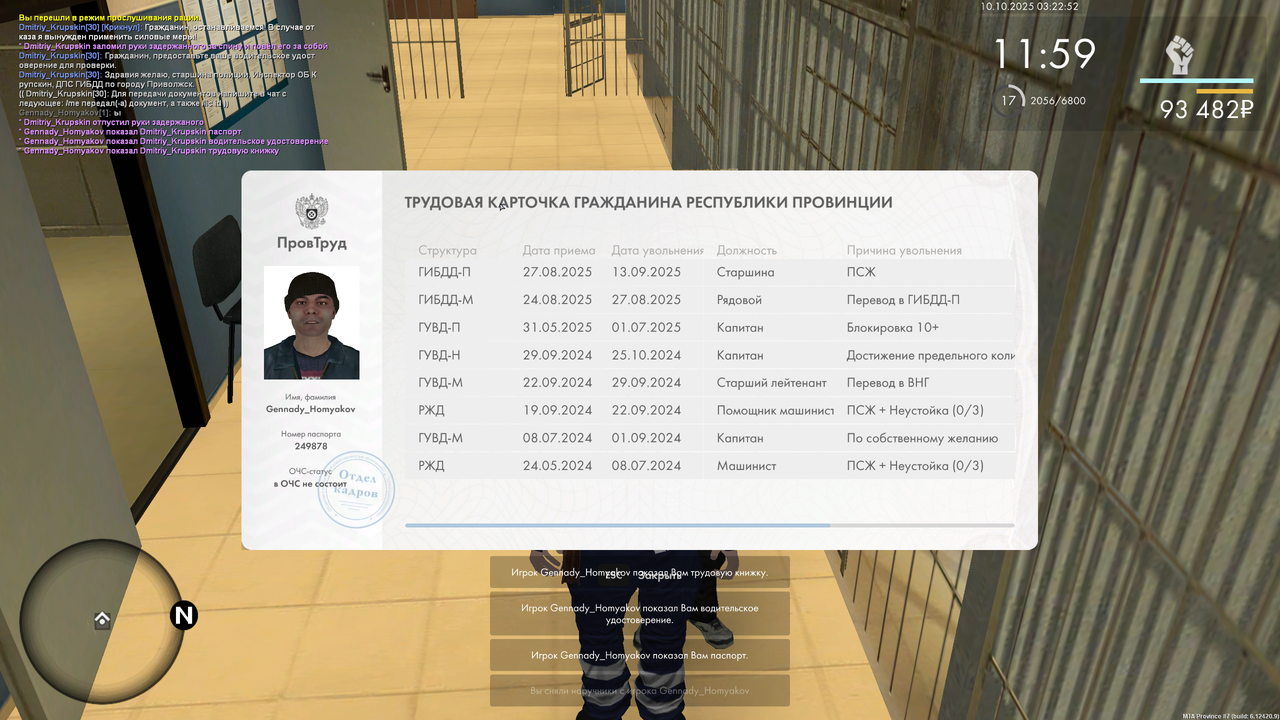The image size is (1280, 720).
Task: Click the orange bar under the health bar
Action: (x=1225, y=91)
